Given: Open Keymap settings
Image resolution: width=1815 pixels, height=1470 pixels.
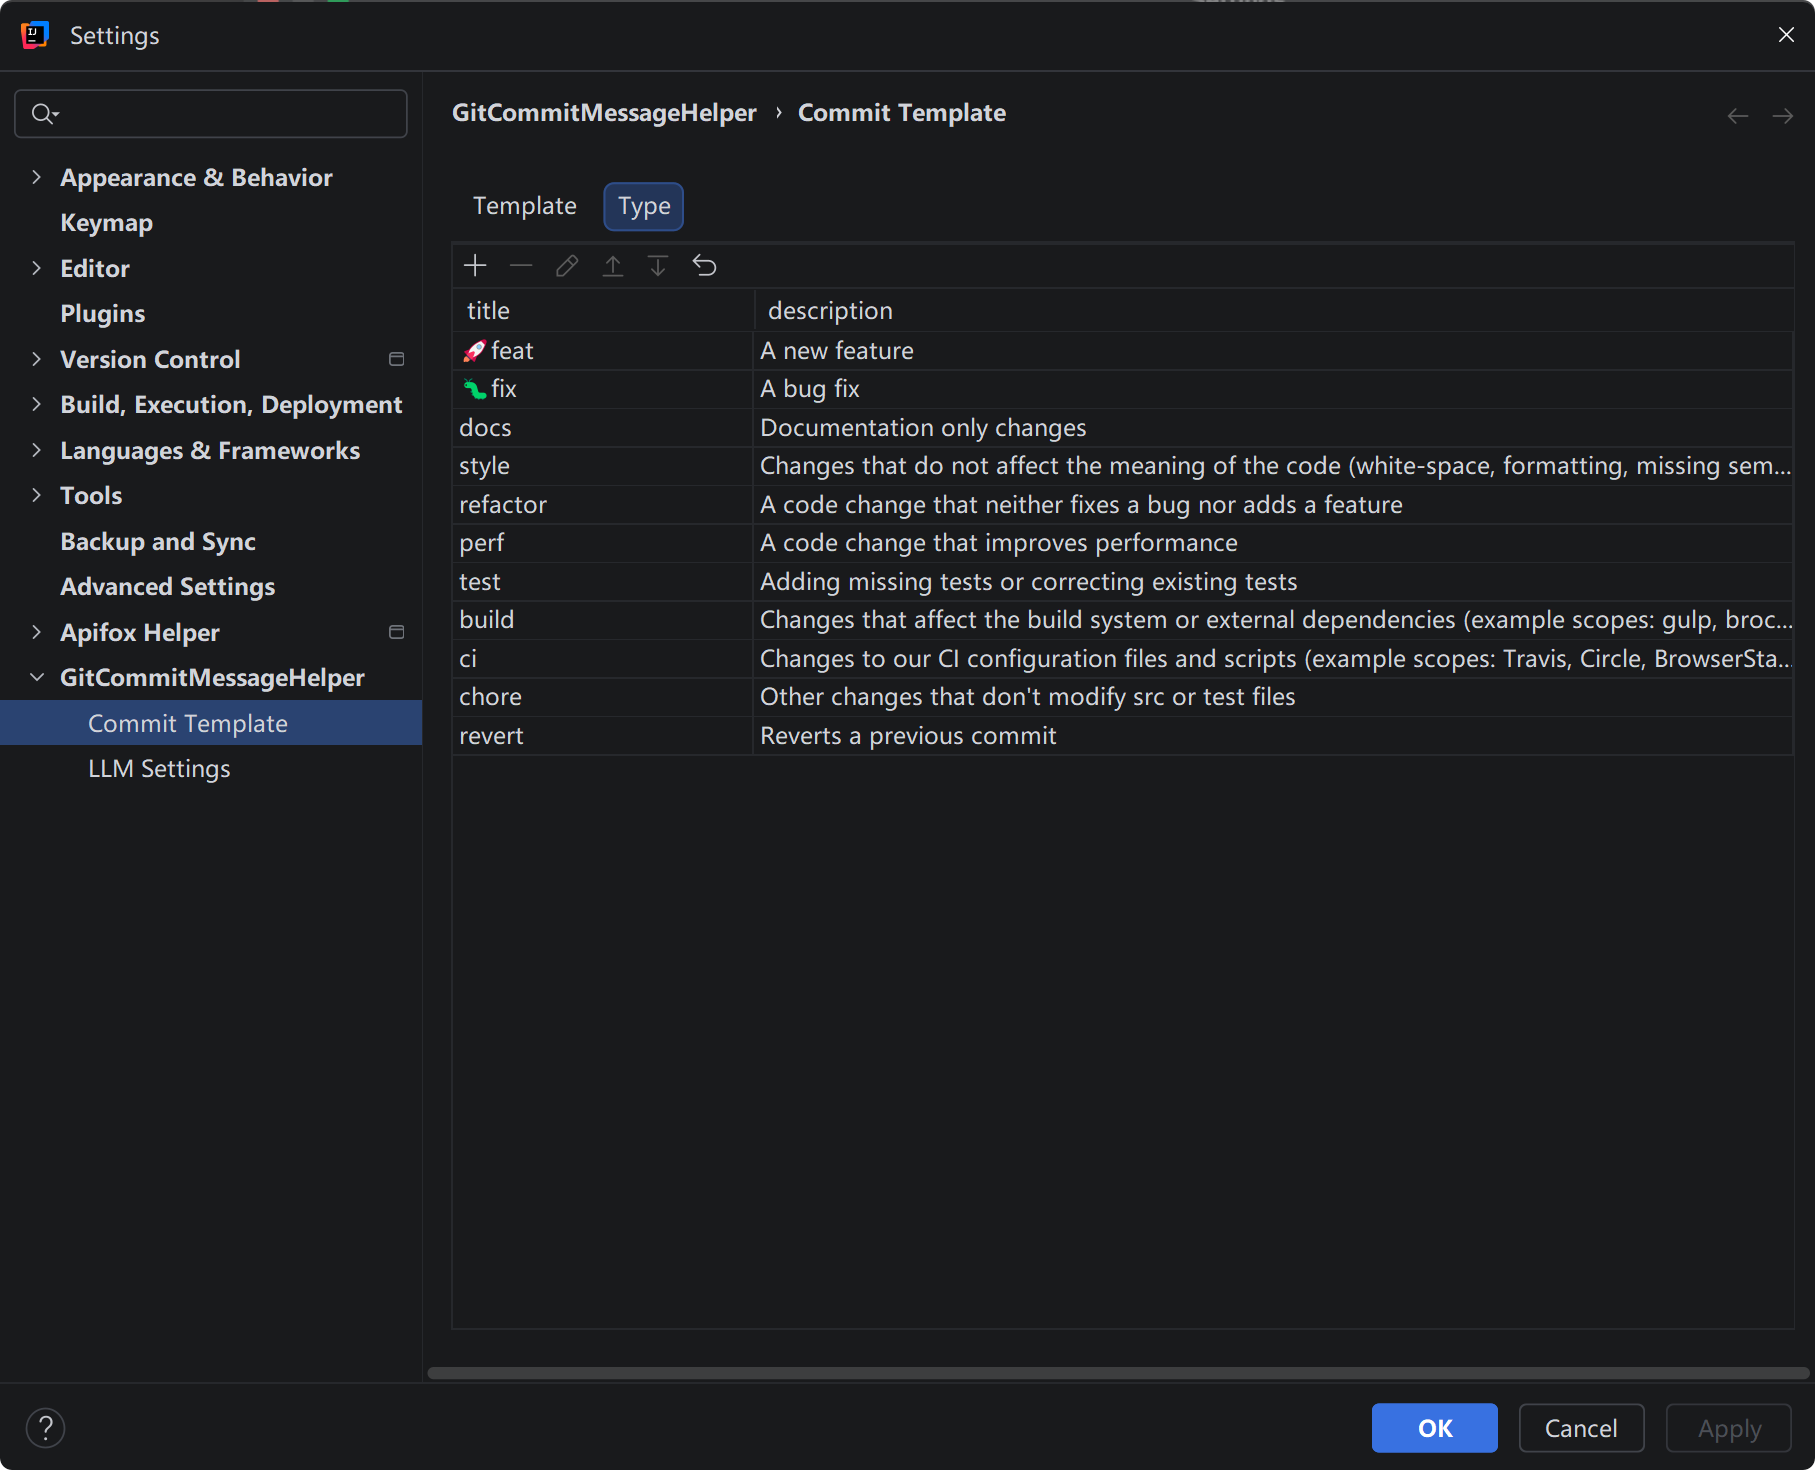Looking at the screenshot, I should (106, 223).
